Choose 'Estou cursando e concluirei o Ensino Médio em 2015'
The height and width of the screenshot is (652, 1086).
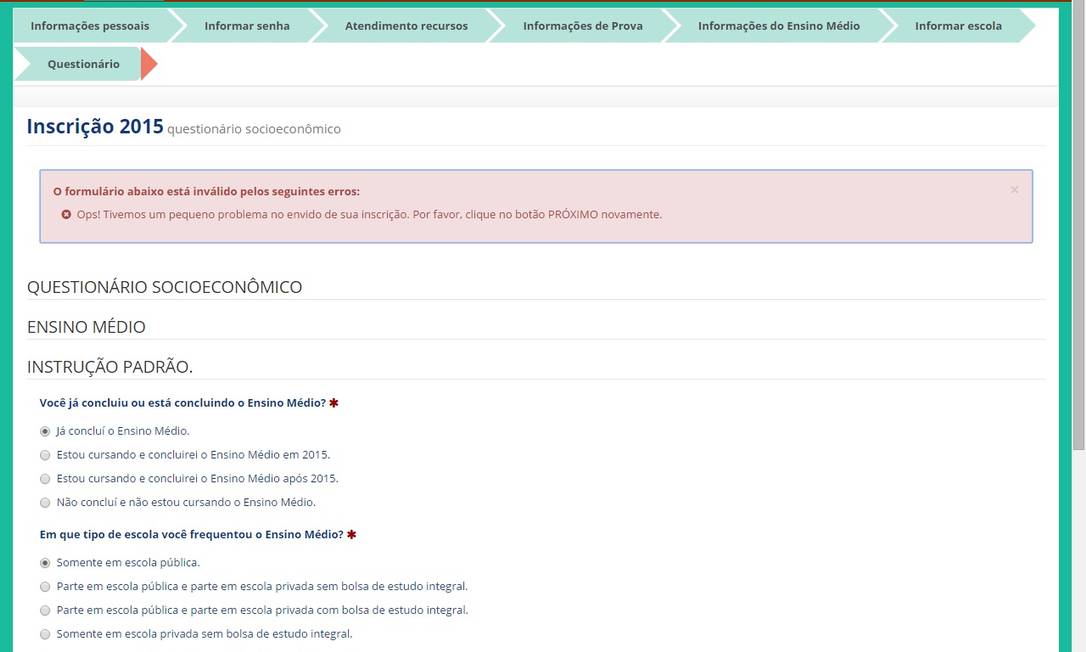click(45, 455)
